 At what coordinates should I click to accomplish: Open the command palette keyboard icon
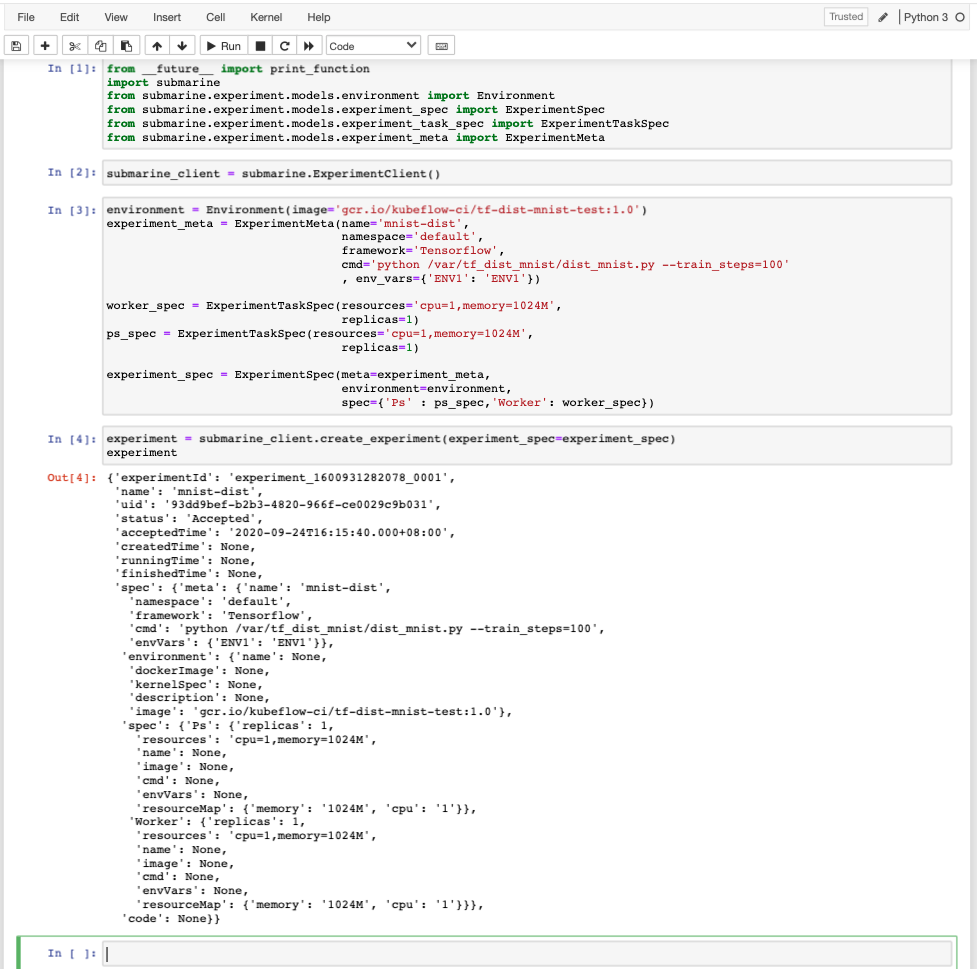441,46
